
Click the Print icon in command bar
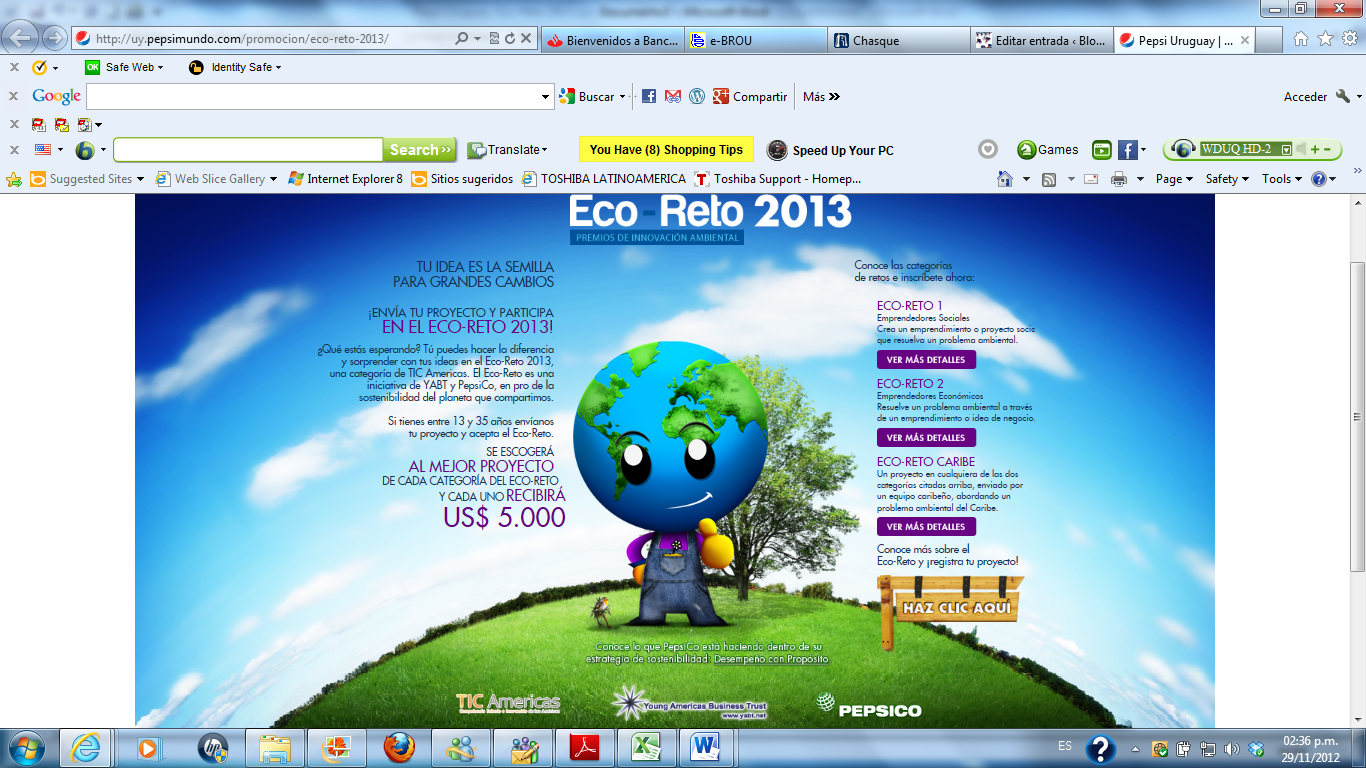(1118, 179)
